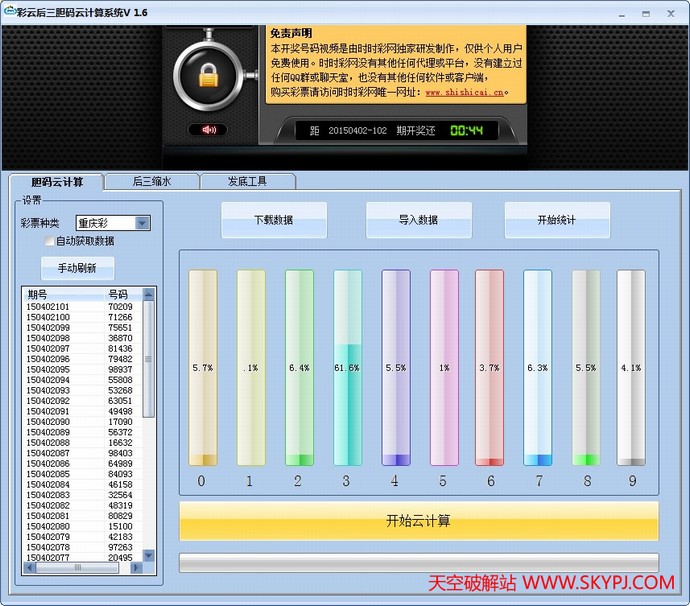This screenshot has height=606, width=690.
Task: Switch to the 后三缩水 tab
Action: (x=152, y=181)
